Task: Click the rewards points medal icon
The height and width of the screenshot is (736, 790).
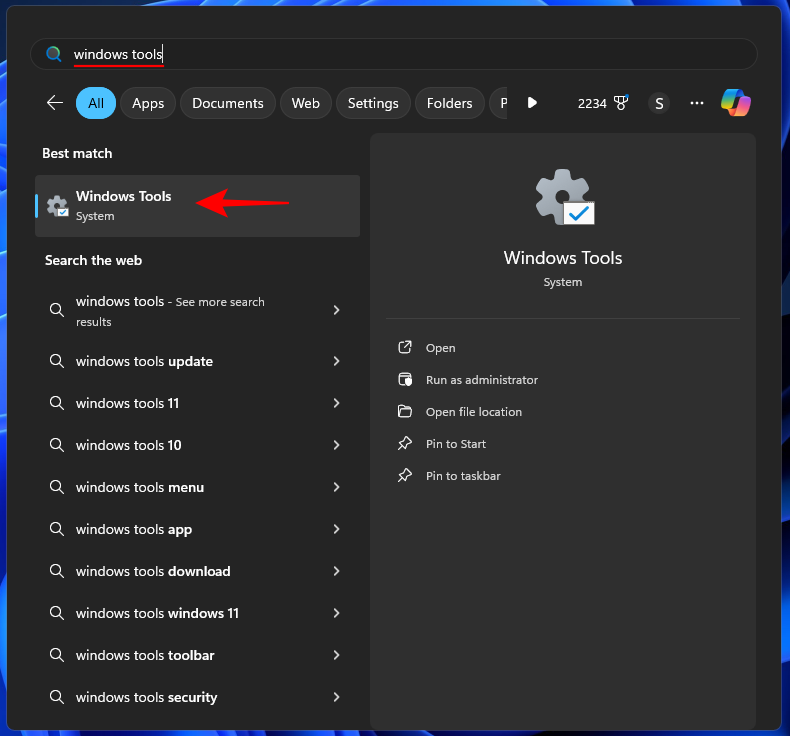Action: click(621, 103)
